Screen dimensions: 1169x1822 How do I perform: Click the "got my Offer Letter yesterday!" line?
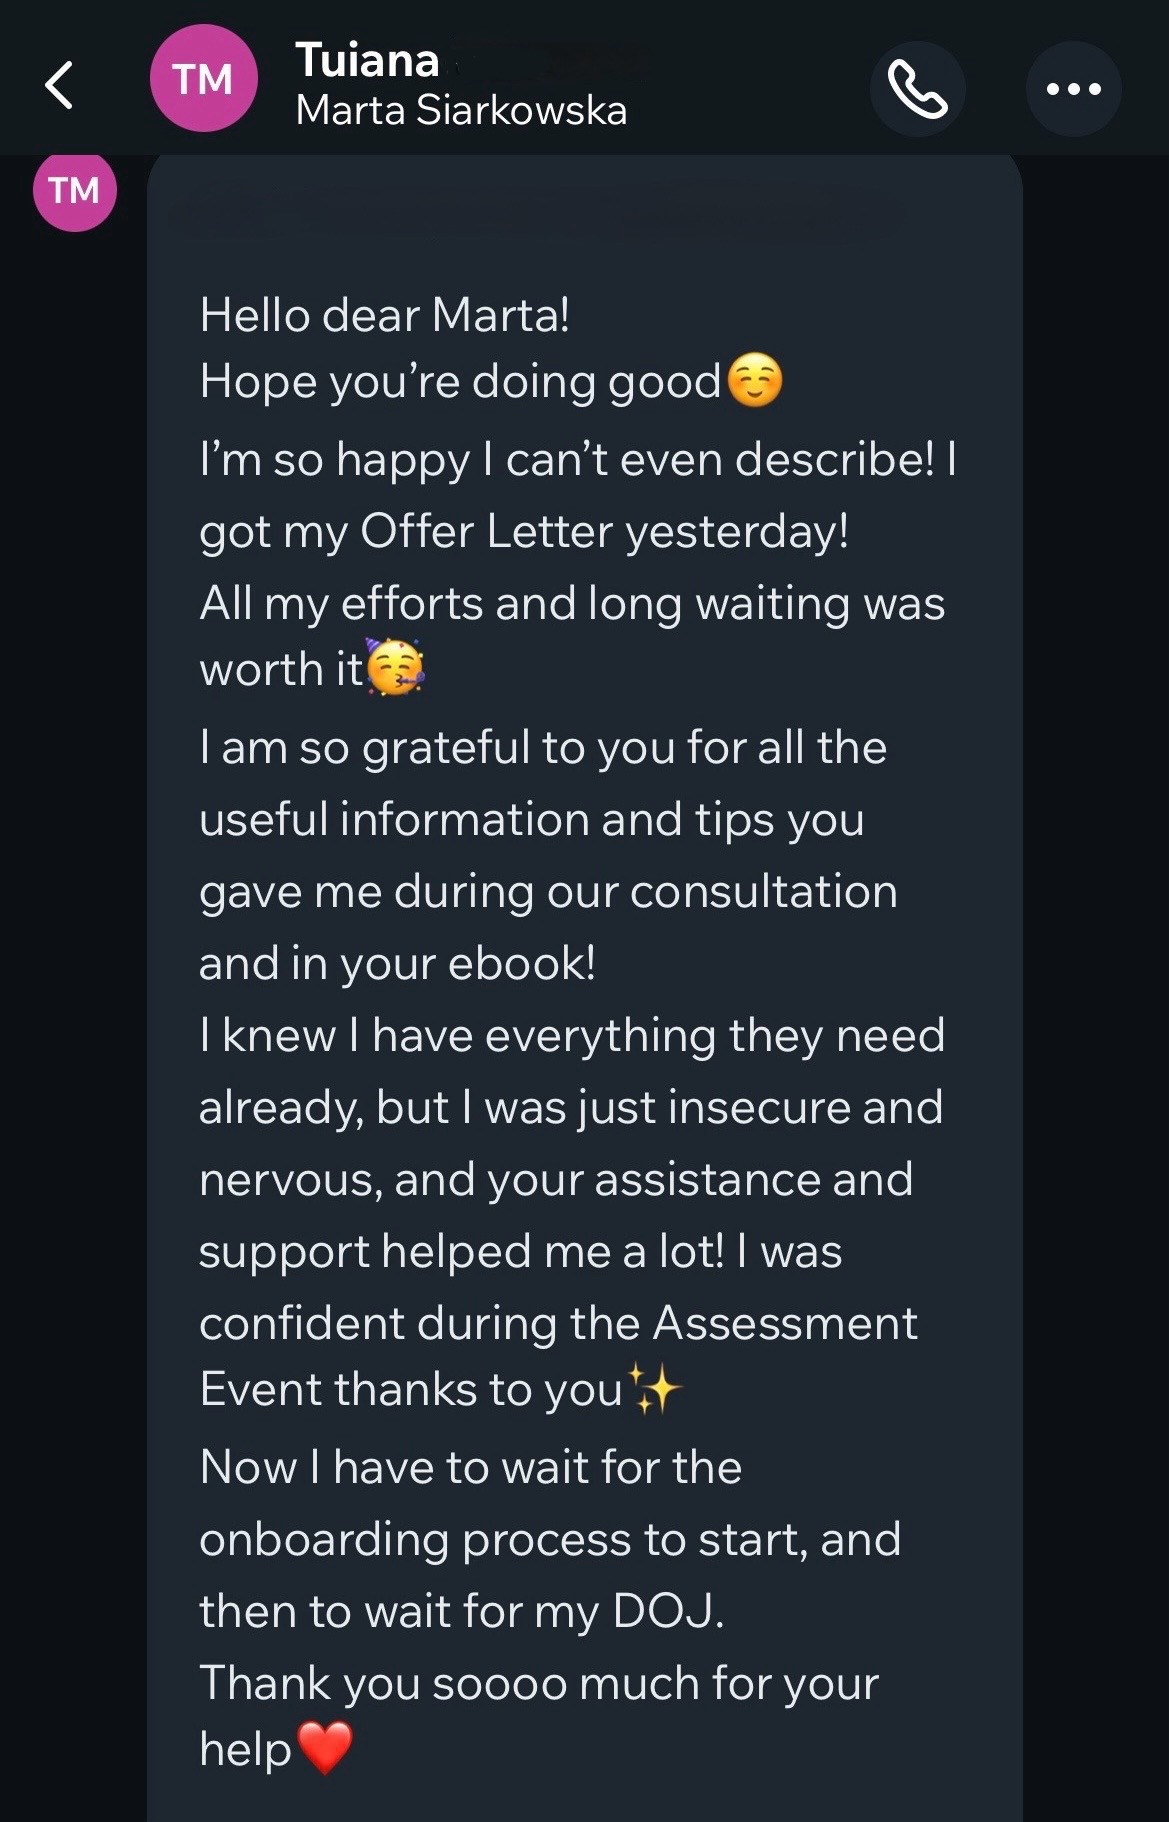click(x=524, y=531)
